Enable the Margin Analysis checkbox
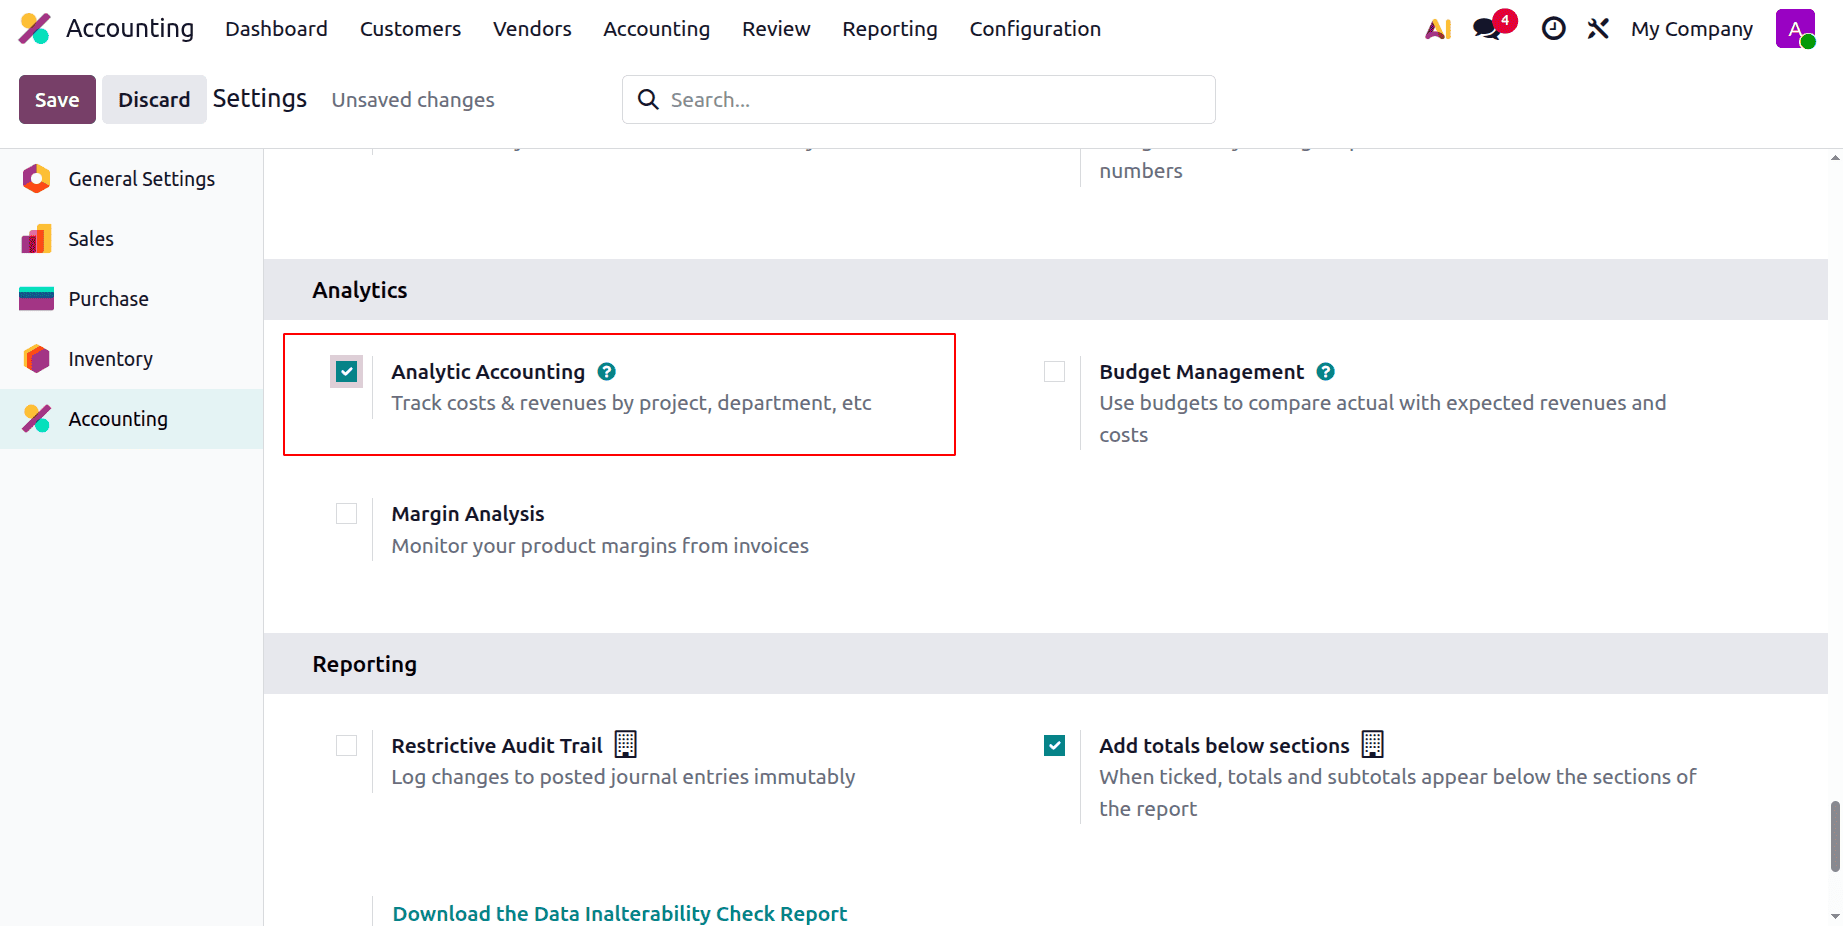This screenshot has width=1843, height=926. (x=347, y=514)
